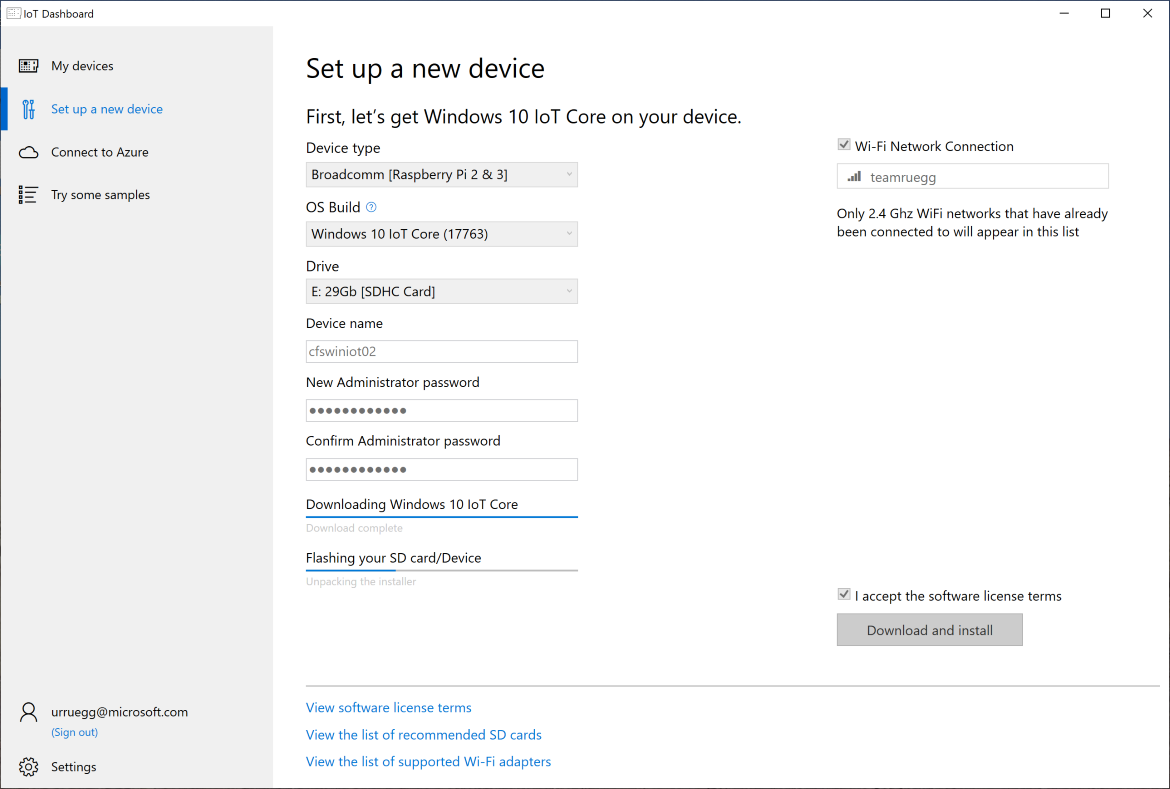The image size is (1170, 789).
Task: Click the OS Build help question mark icon
Action: click(x=371, y=208)
